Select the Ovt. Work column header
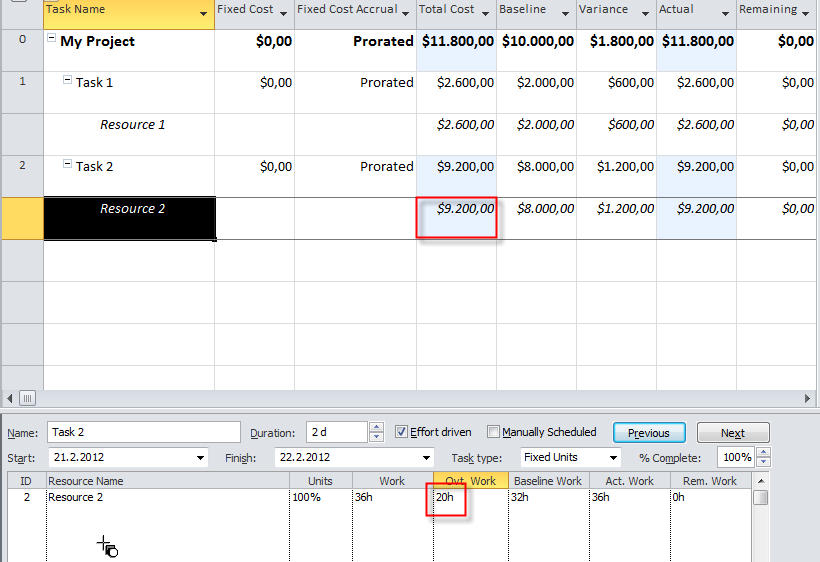Viewport: 820px width, 562px height. click(x=470, y=481)
